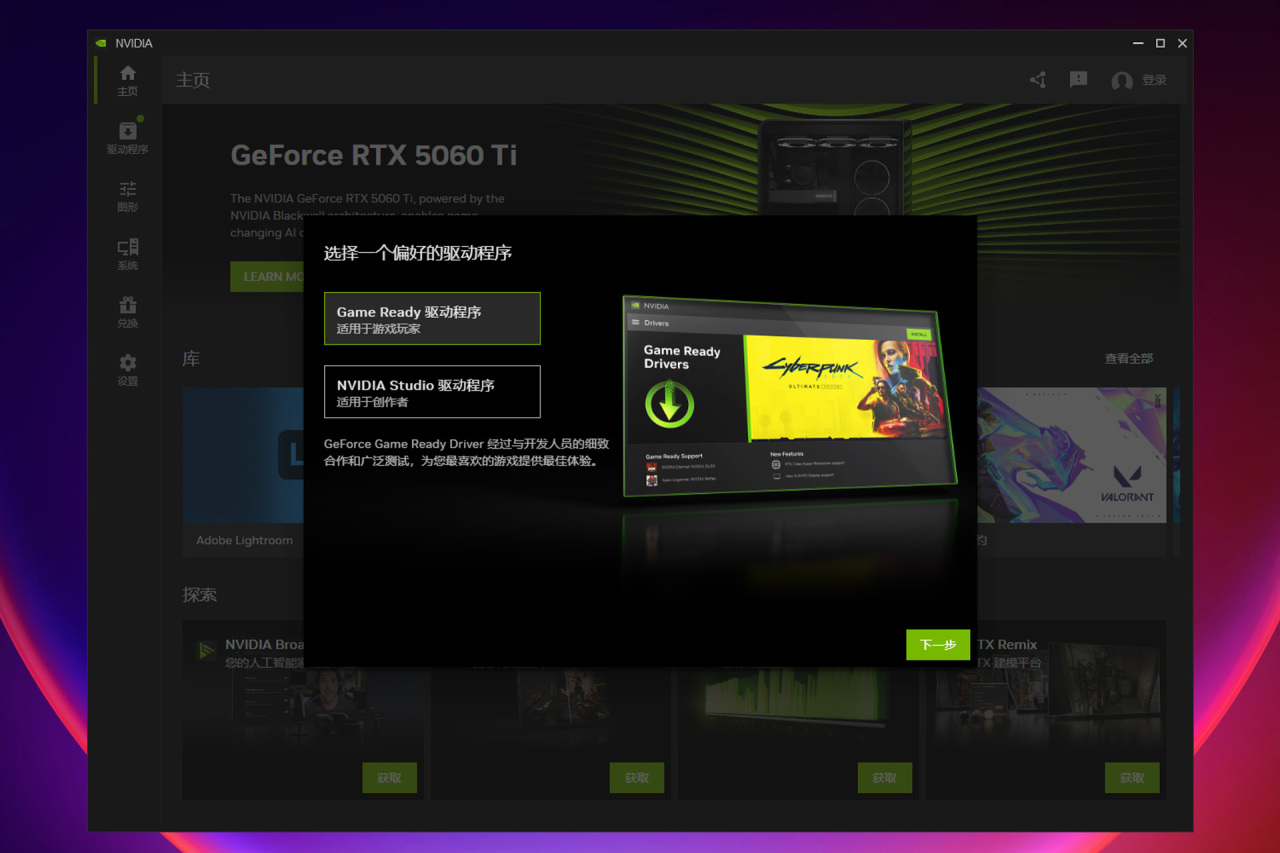The height and width of the screenshot is (853, 1280).
Task: Open the Adobe Lightroom library tile
Action: click(243, 472)
